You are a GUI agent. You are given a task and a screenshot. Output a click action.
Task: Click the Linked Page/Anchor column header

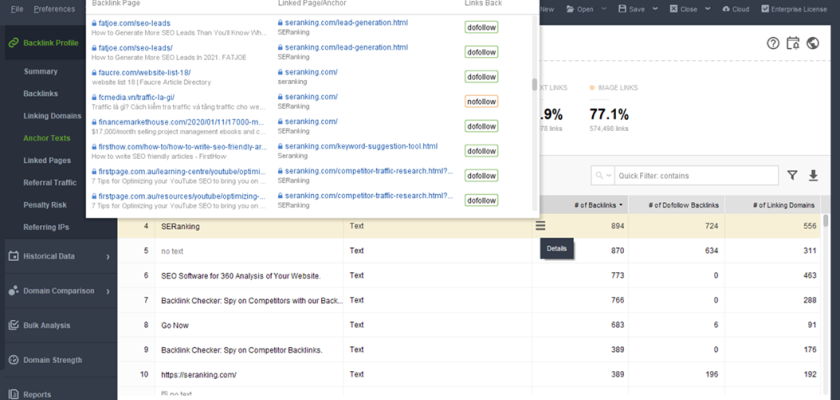tap(312, 3)
